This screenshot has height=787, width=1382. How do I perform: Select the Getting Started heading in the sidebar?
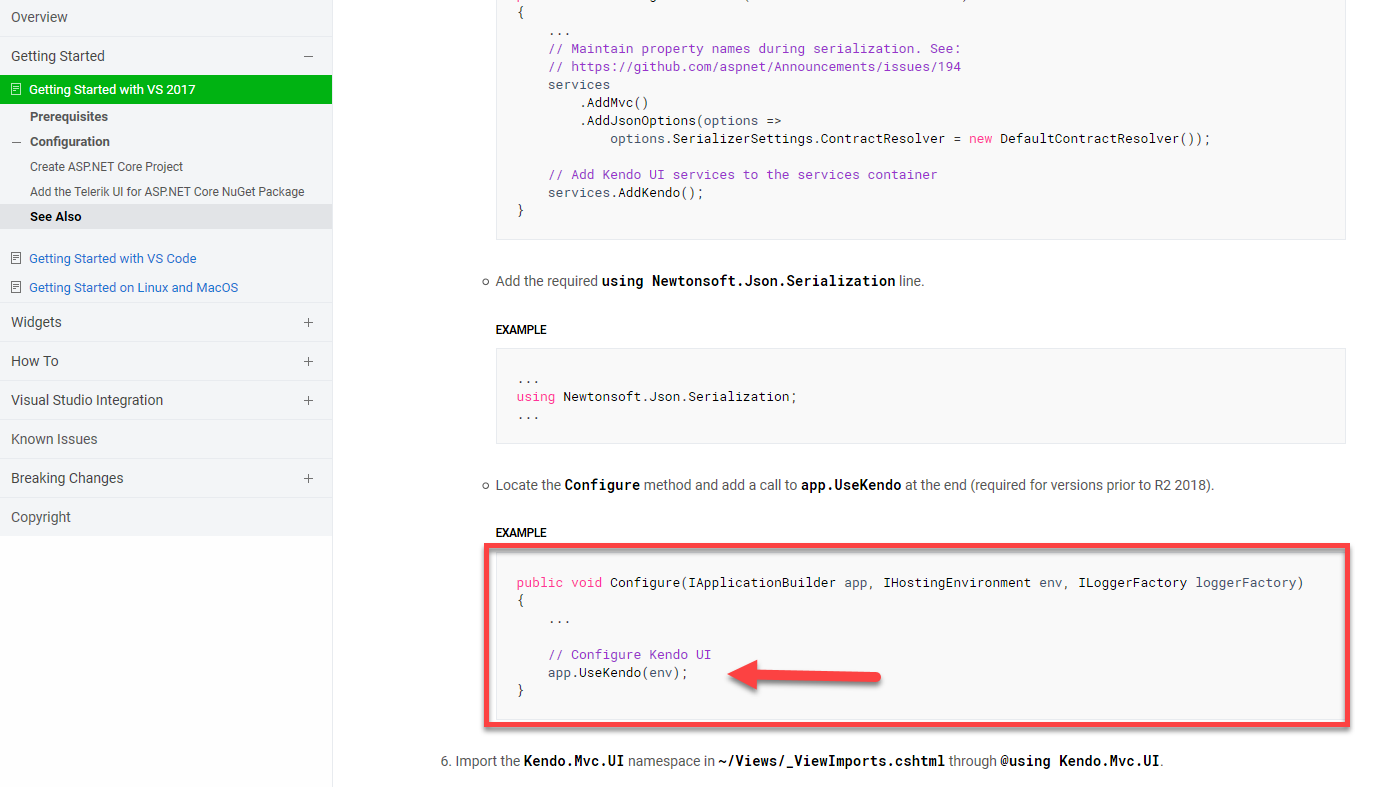[58, 56]
